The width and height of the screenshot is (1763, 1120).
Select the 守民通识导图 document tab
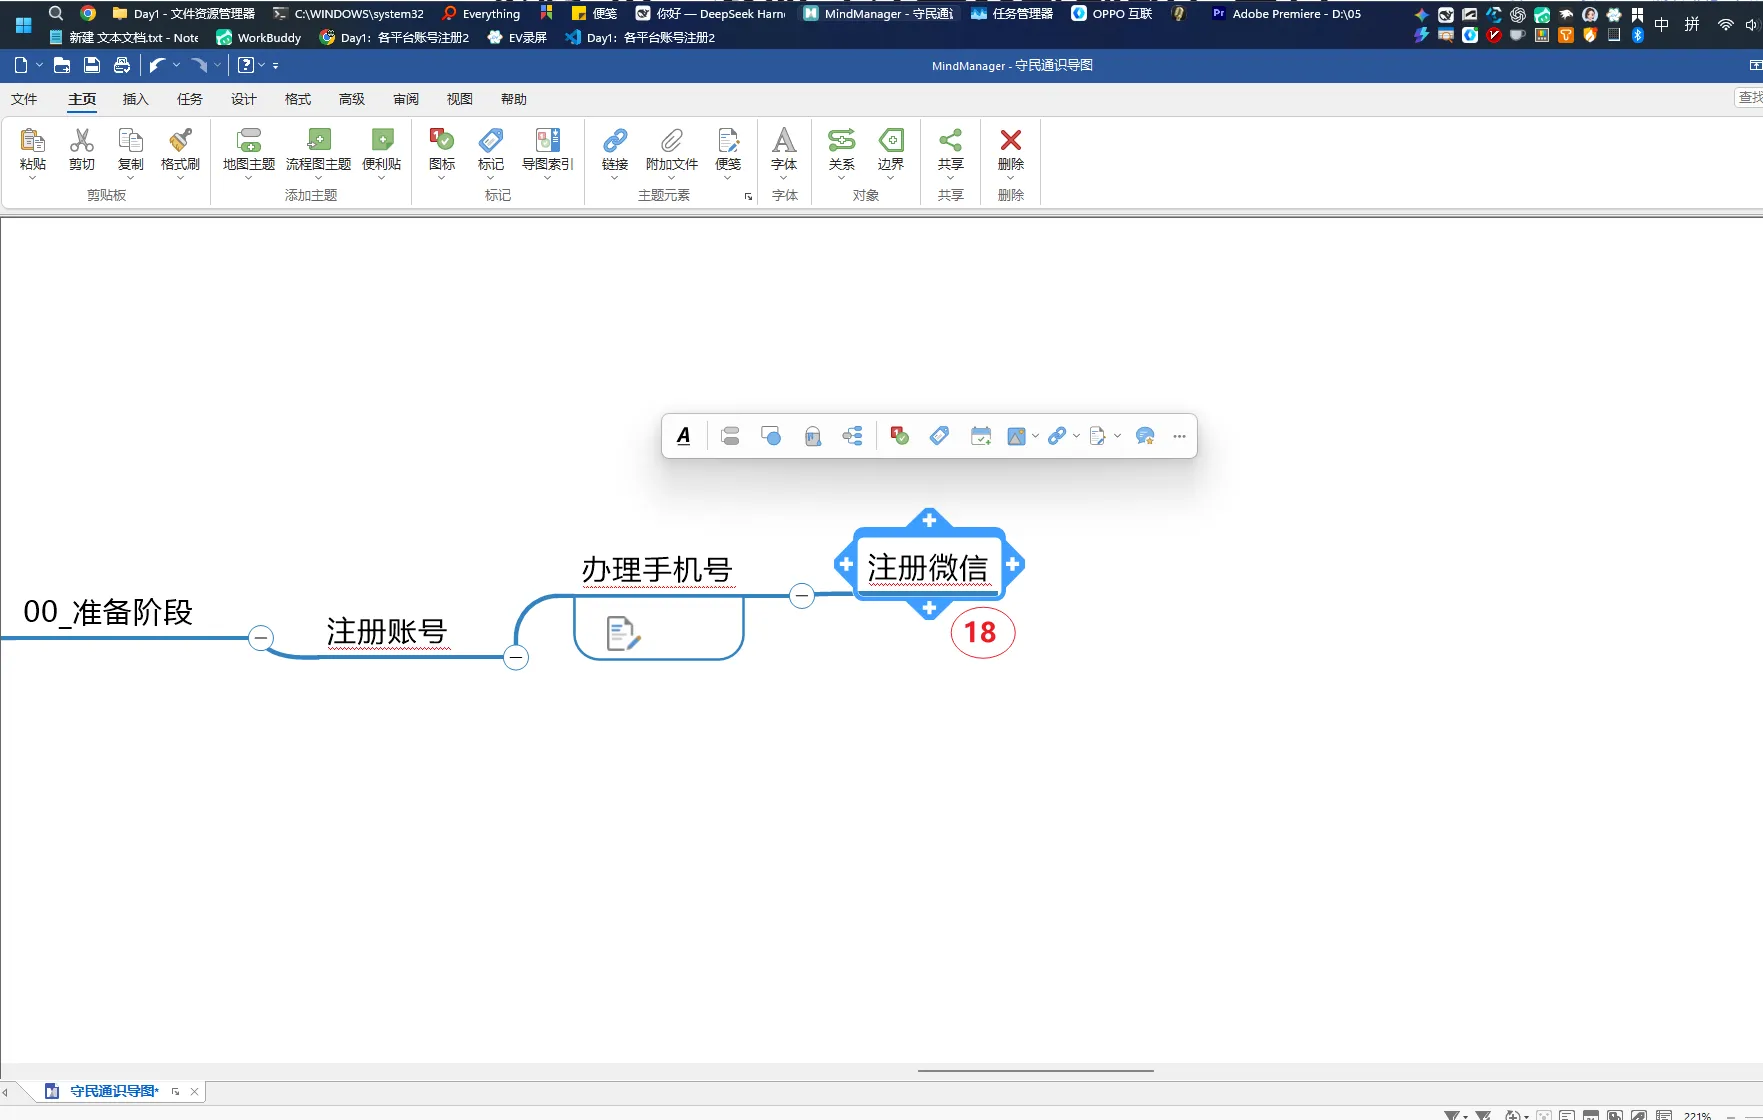[114, 1091]
